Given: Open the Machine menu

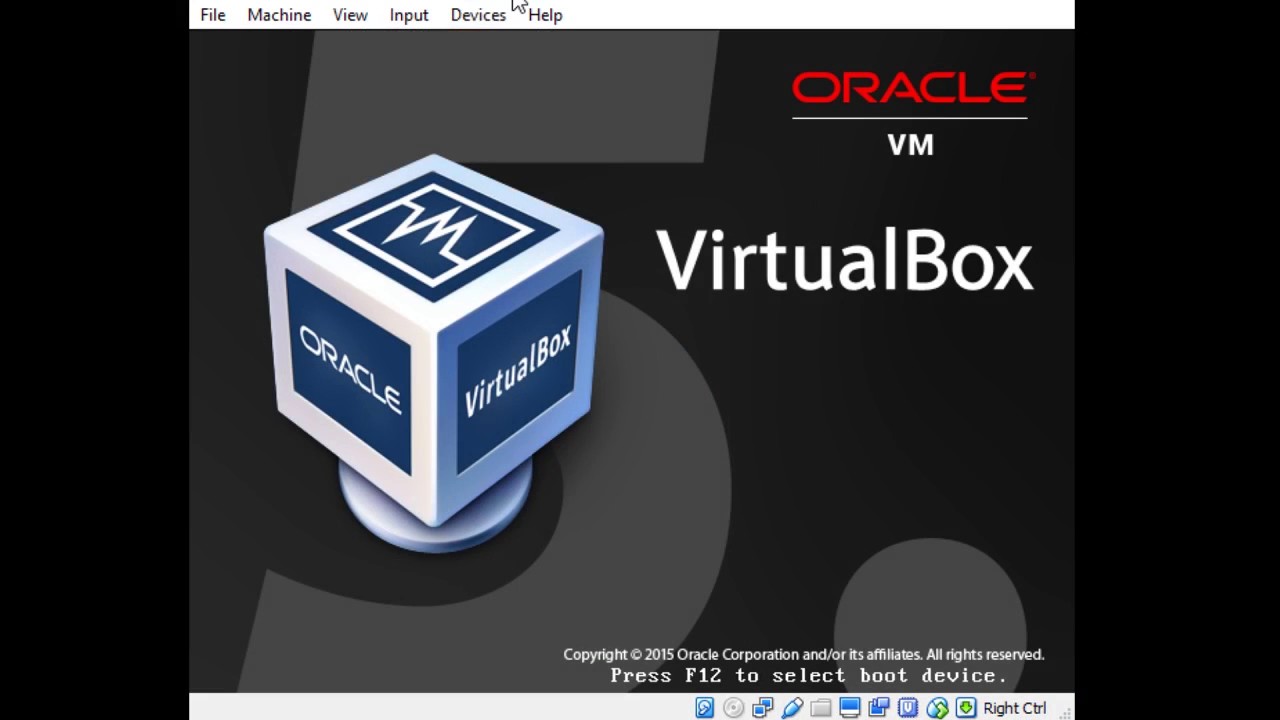Looking at the screenshot, I should [279, 15].
